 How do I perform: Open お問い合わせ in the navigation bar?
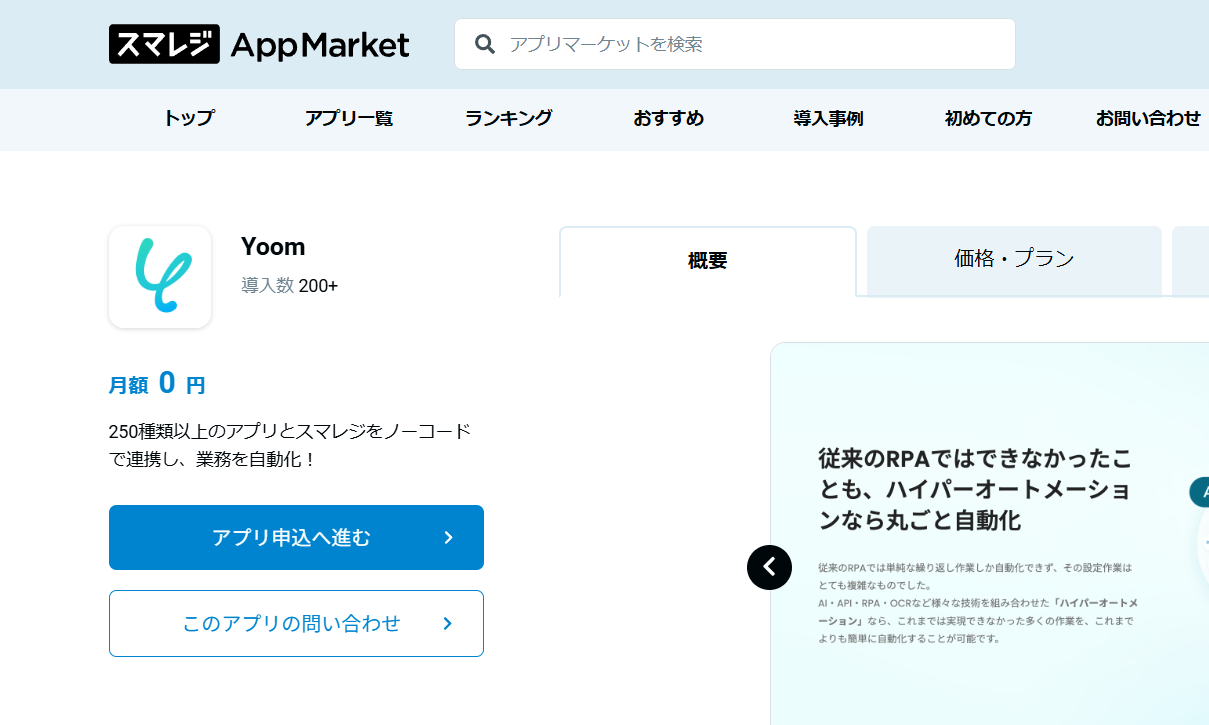(x=1148, y=118)
